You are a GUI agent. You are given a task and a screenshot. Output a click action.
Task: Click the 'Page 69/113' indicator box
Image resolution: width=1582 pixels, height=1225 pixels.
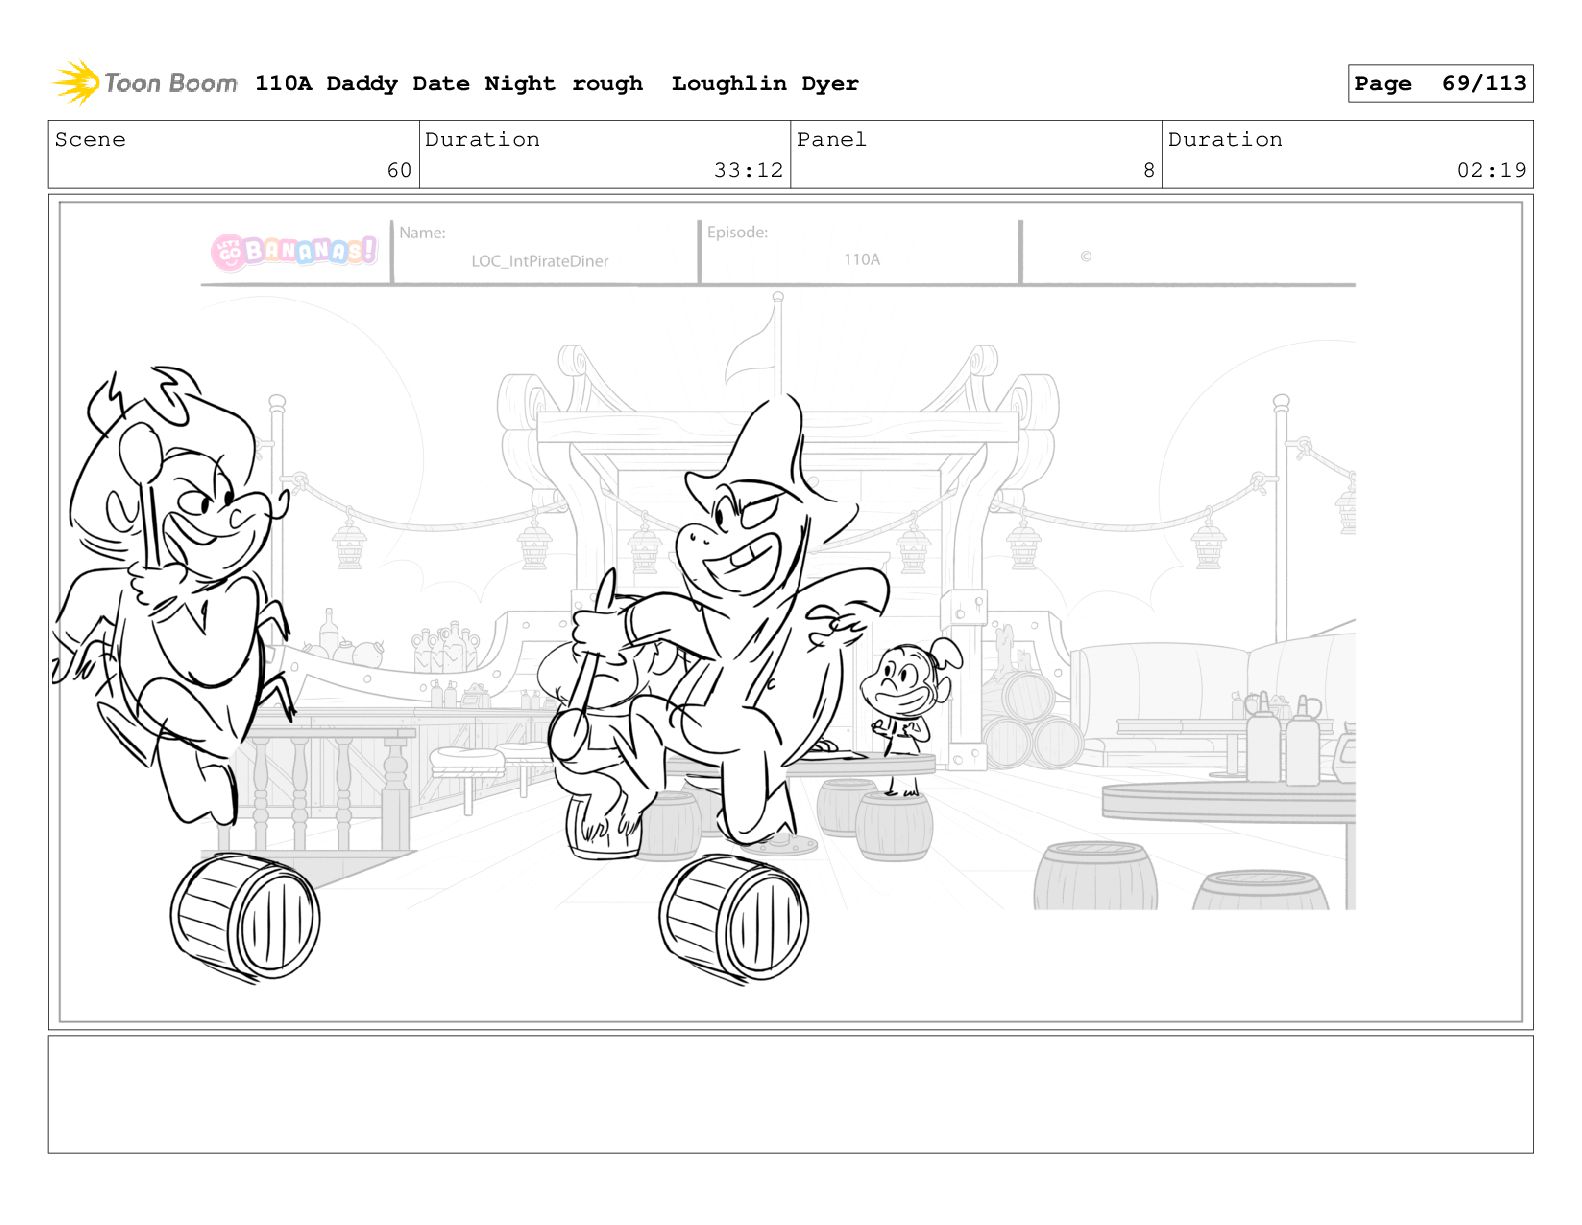pyautogui.click(x=1440, y=84)
